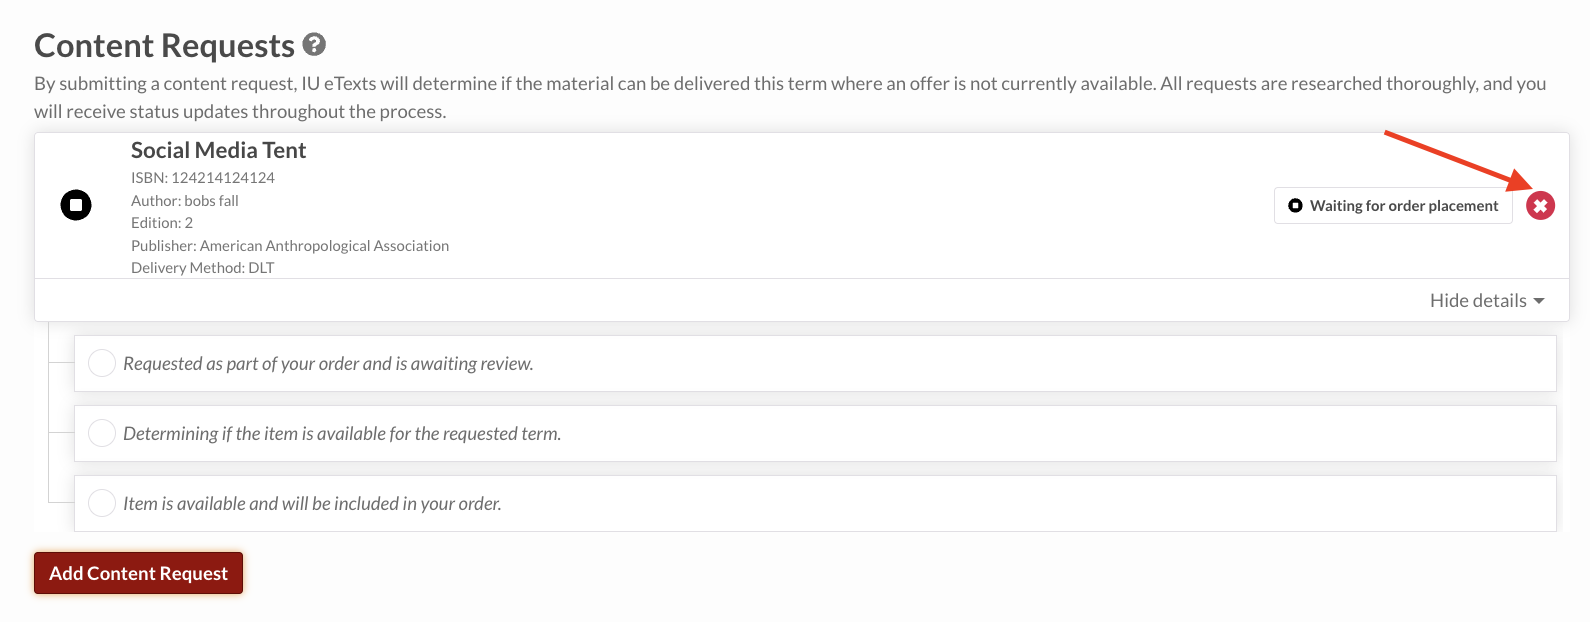Click the Add Content Request button
The image size is (1590, 622).
pos(139,573)
